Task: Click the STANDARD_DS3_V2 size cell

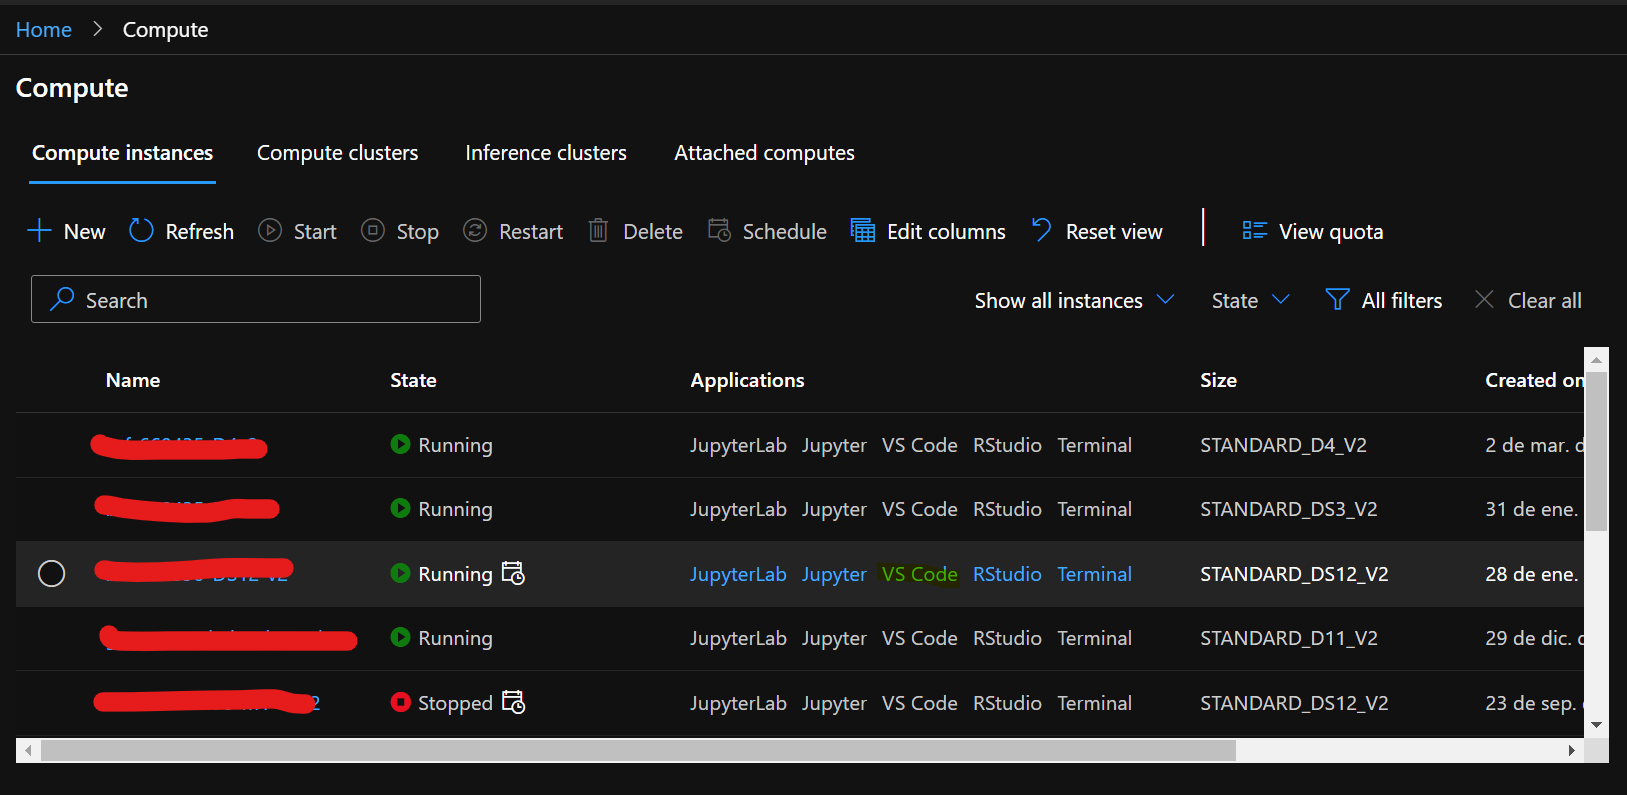Action: click(1289, 509)
